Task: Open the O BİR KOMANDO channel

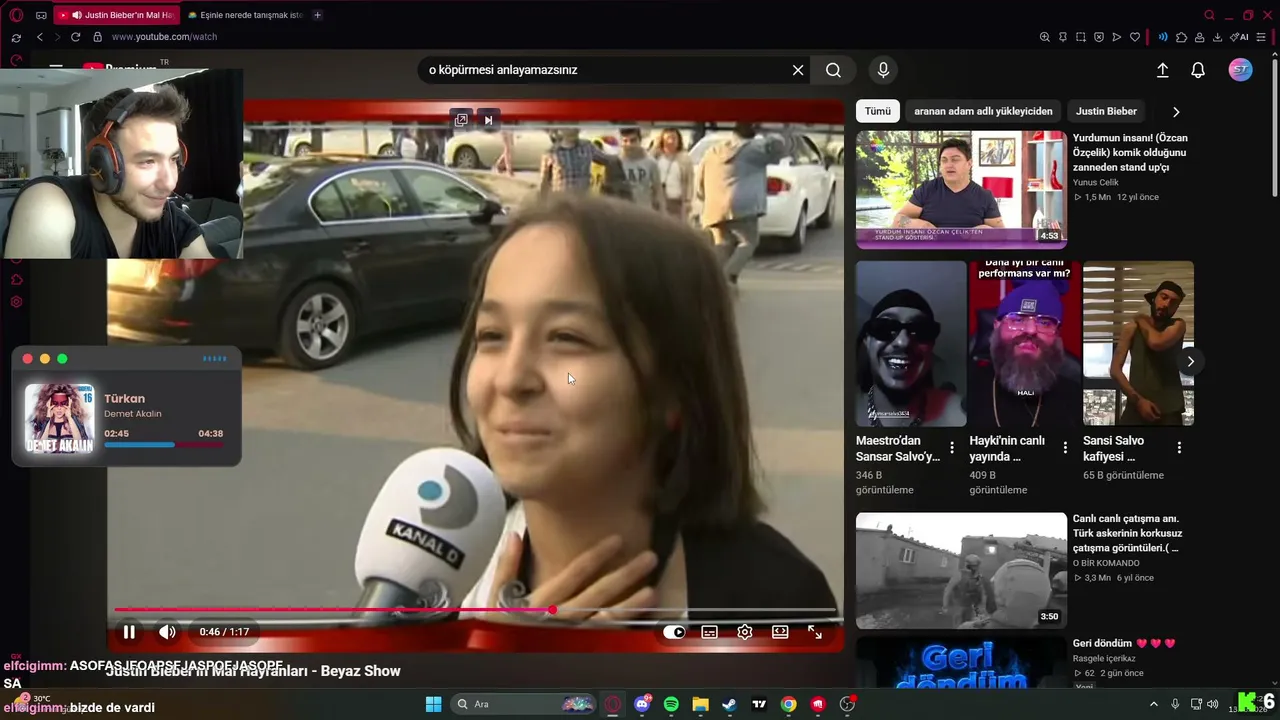Action: point(1106,563)
